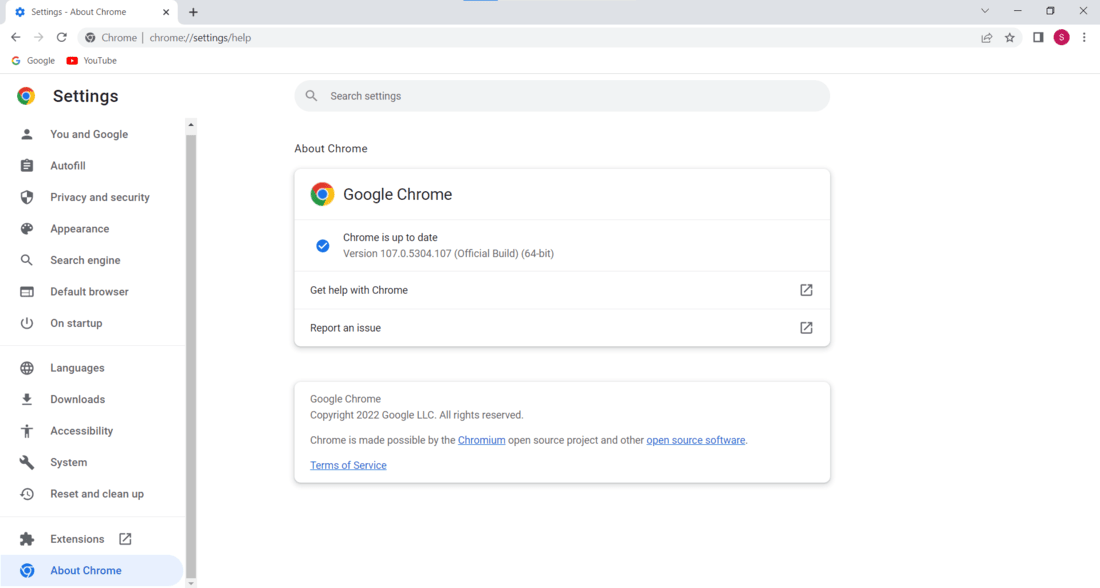Open Get help with Chrome external link icon
The height and width of the screenshot is (588, 1100).
click(x=806, y=290)
